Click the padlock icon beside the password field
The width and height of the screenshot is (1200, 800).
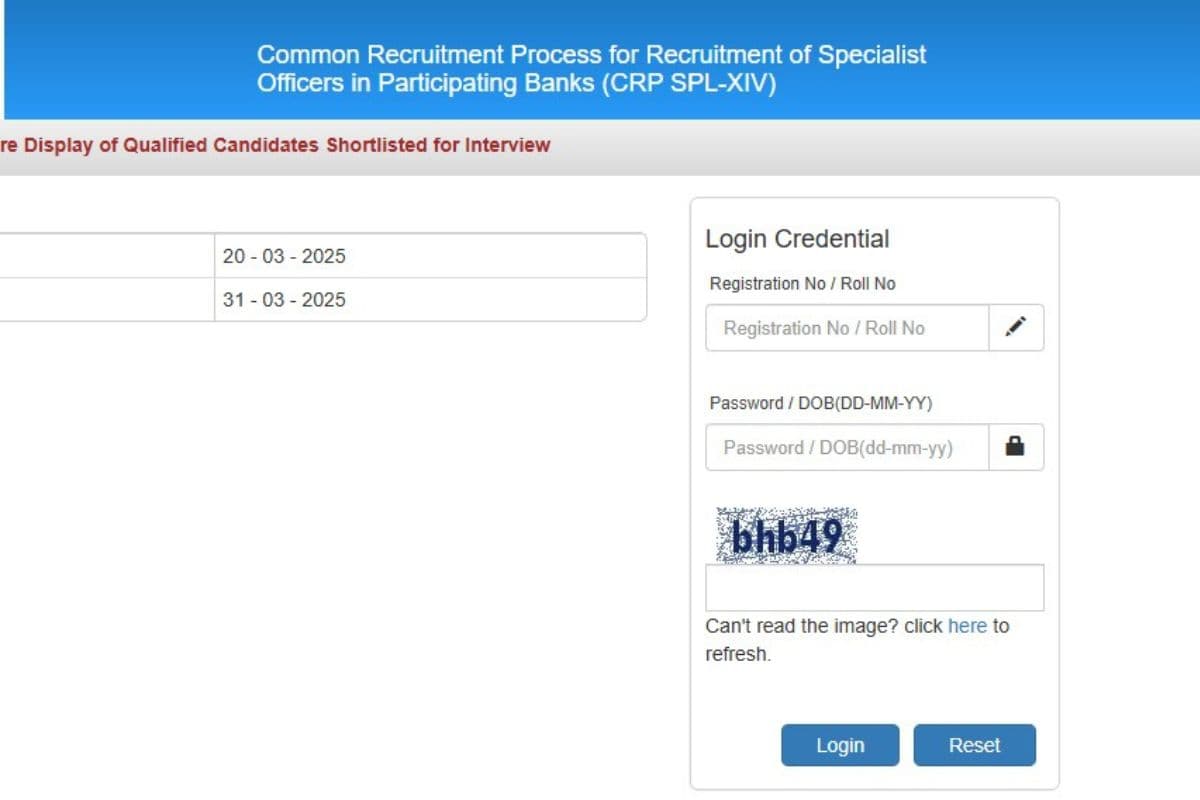[1016, 447]
